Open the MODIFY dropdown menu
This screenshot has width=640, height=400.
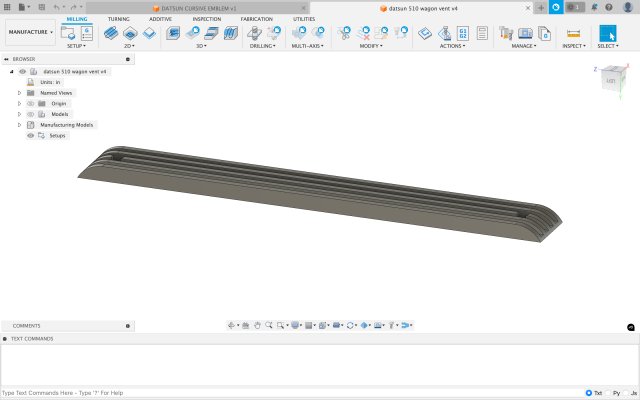371,46
